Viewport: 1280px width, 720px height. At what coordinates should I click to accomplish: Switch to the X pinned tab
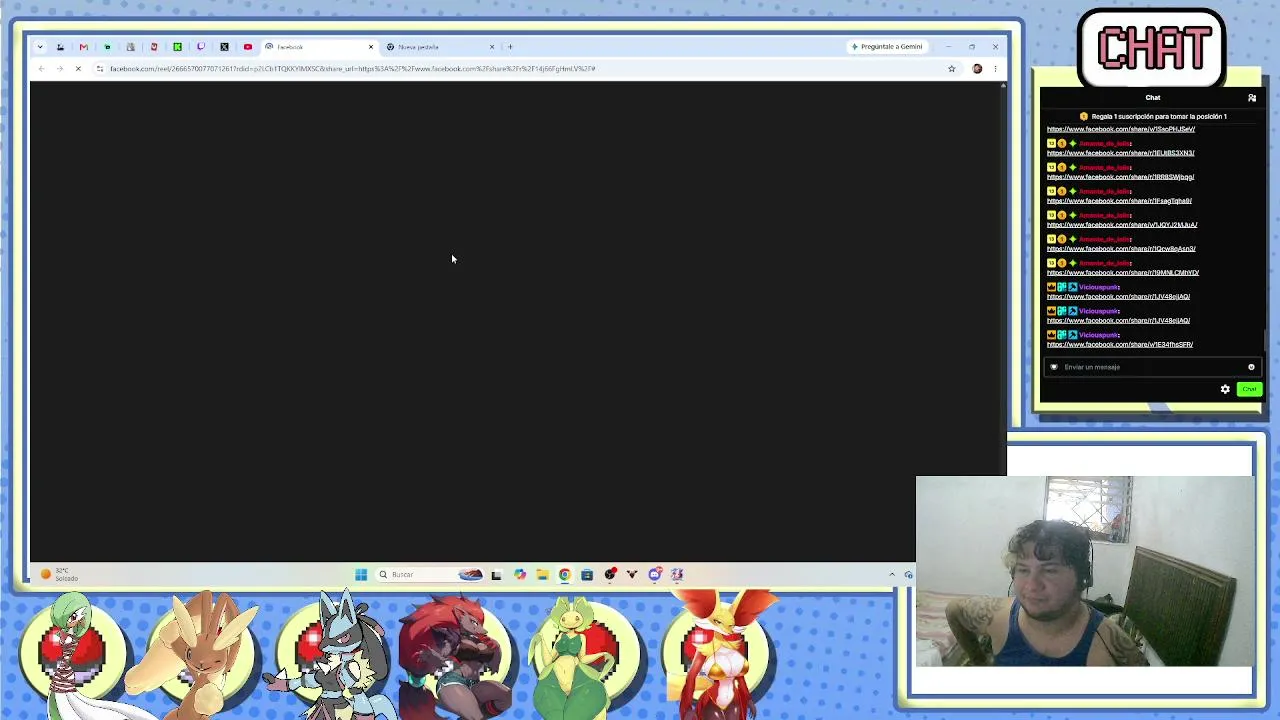(224, 47)
